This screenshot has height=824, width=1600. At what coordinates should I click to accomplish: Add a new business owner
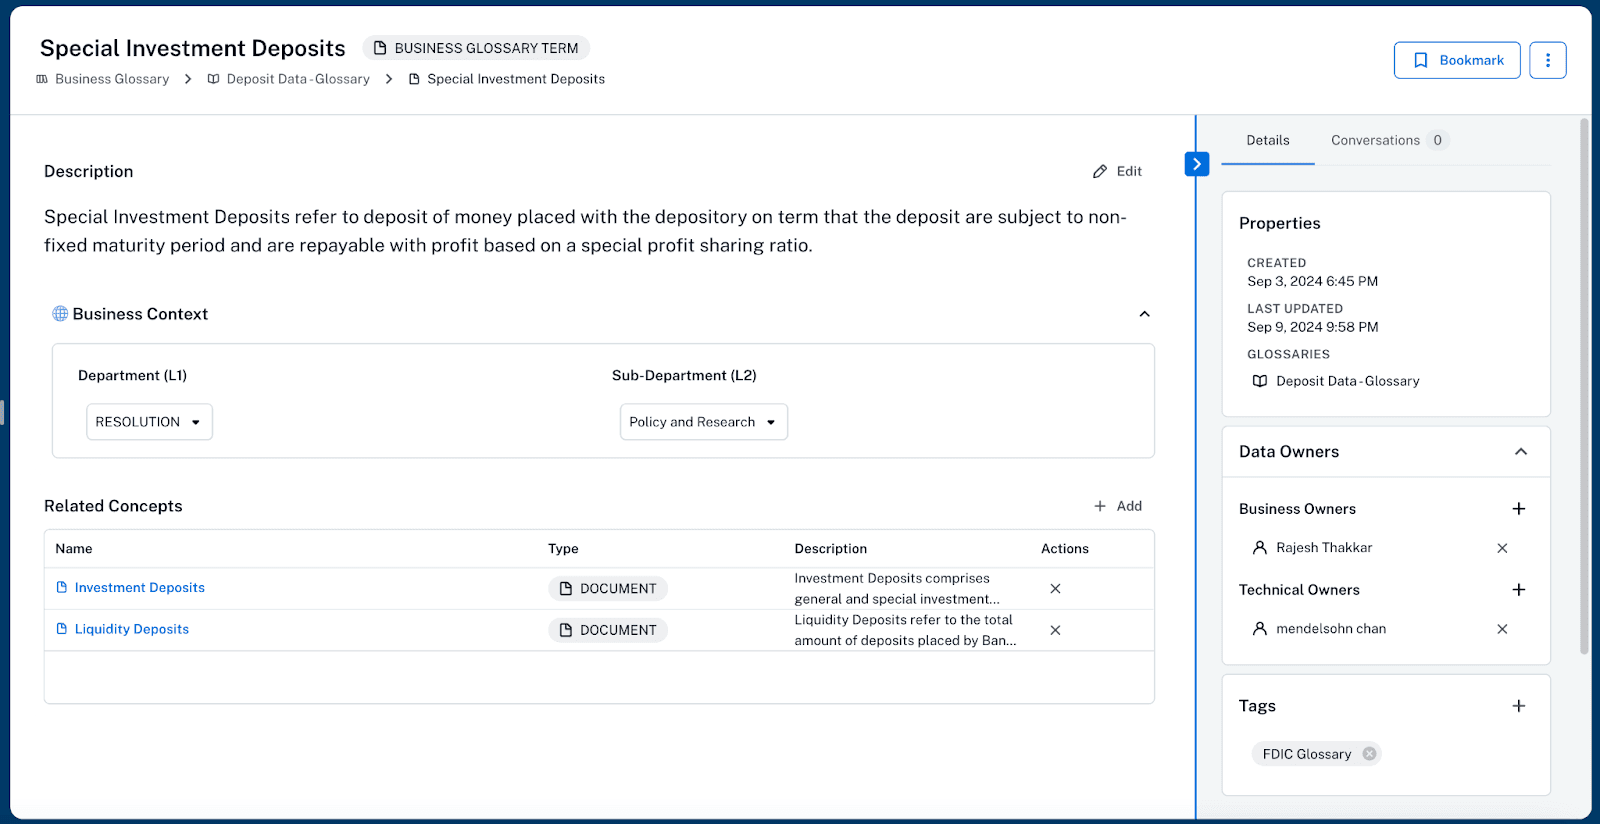pyautogui.click(x=1518, y=509)
